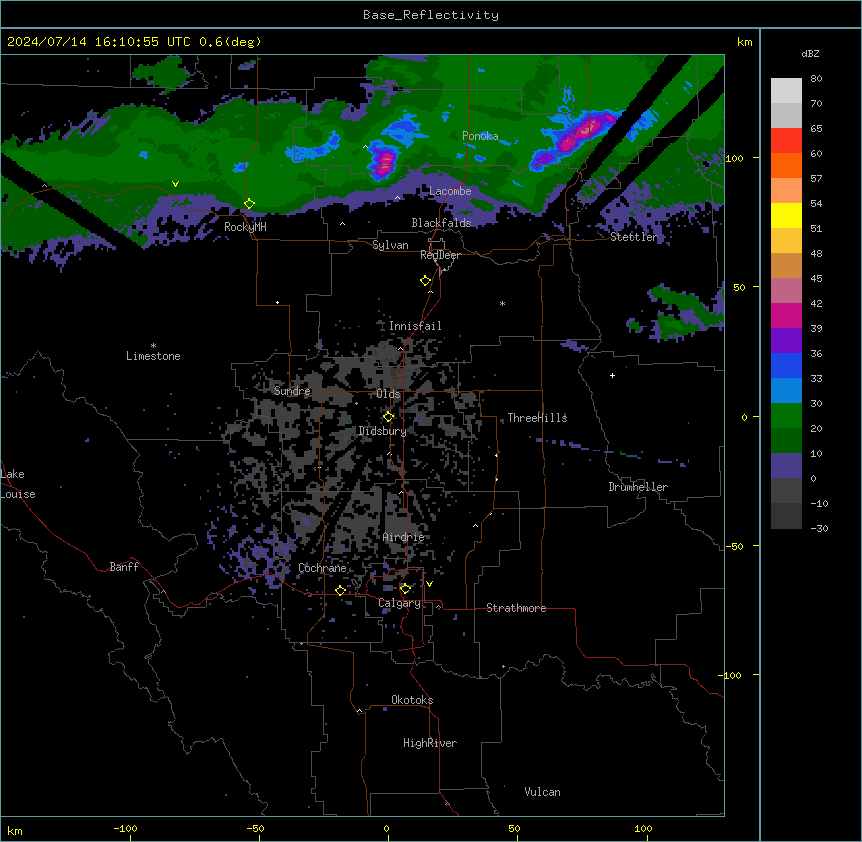The width and height of the screenshot is (862, 842).
Task: Click the asterisk marker above Limestone label
Action: (153, 346)
